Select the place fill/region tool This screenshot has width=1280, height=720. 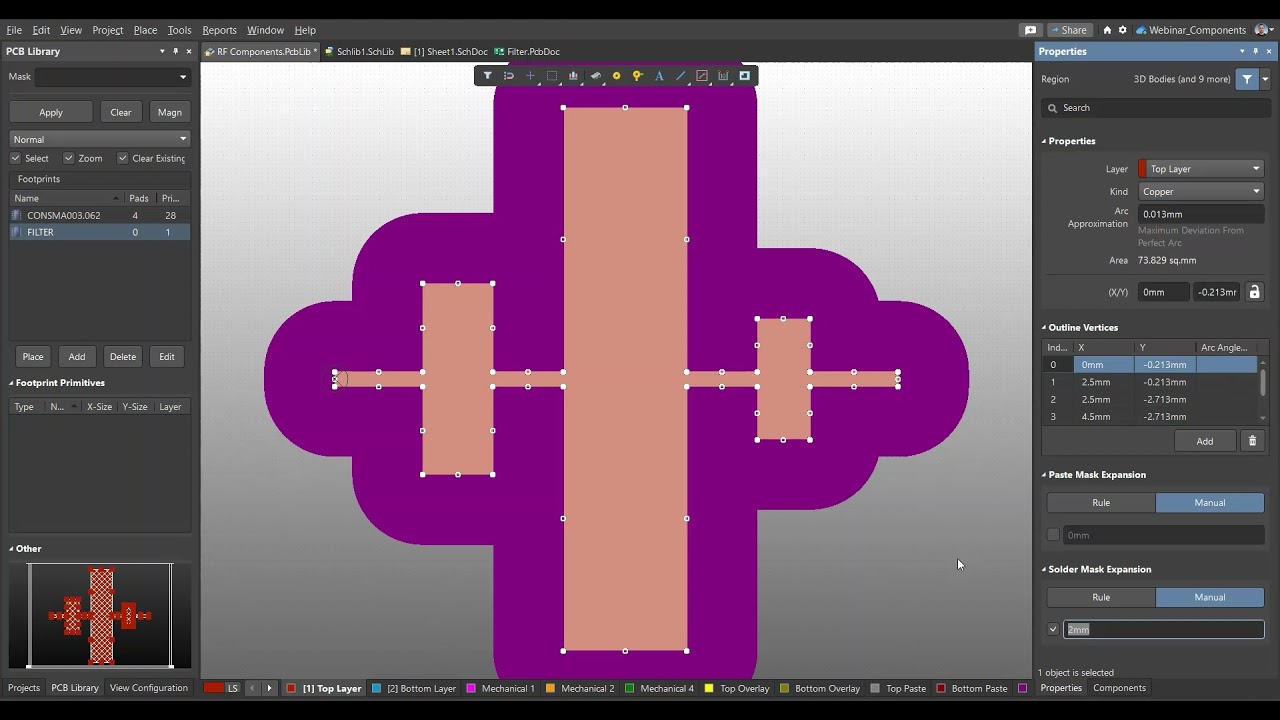pyautogui.click(x=745, y=76)
